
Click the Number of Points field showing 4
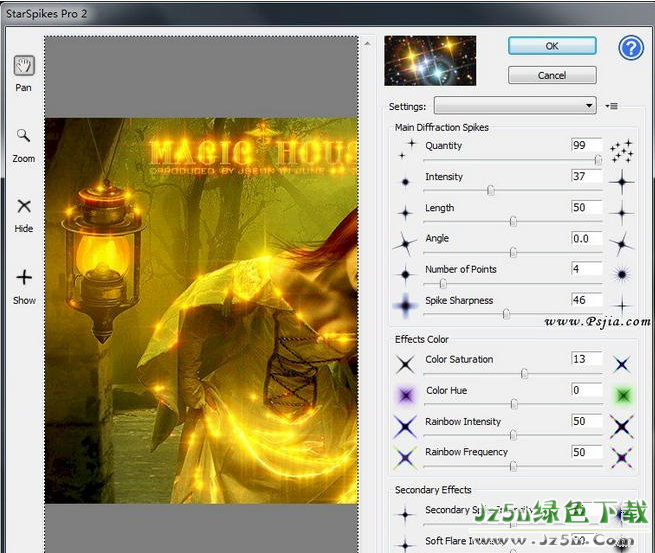[586, 269]
